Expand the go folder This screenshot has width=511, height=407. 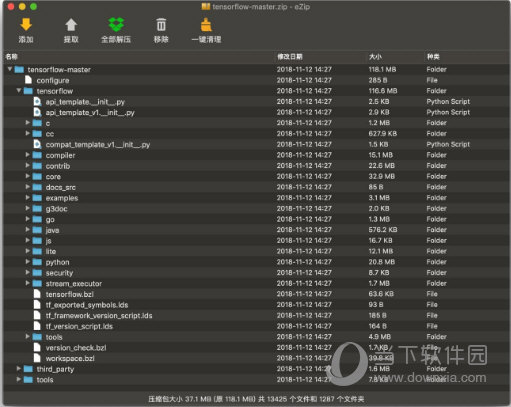[x=28, y=219]
